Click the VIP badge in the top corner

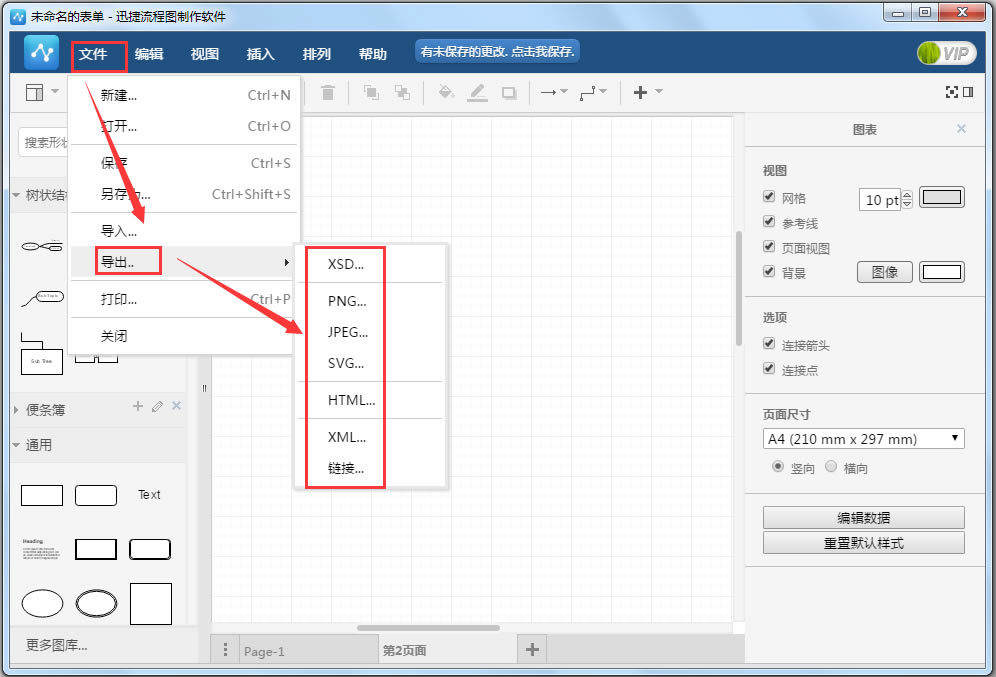pos(944,52)
